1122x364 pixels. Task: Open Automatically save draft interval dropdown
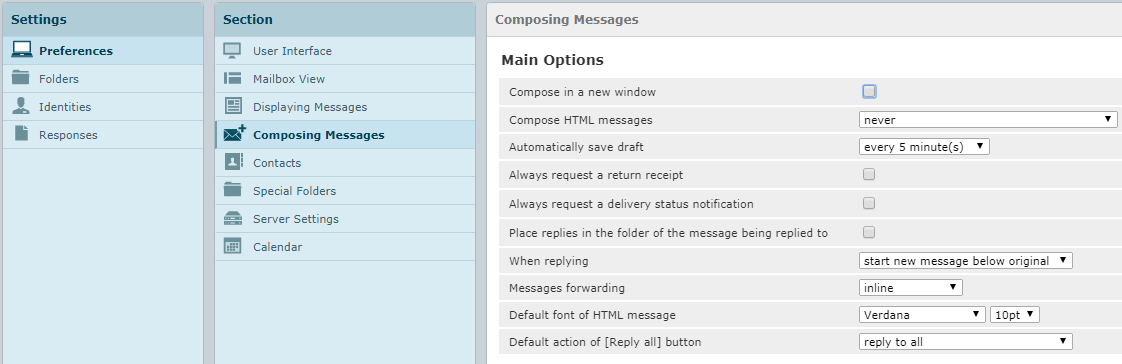coord(924,147)
